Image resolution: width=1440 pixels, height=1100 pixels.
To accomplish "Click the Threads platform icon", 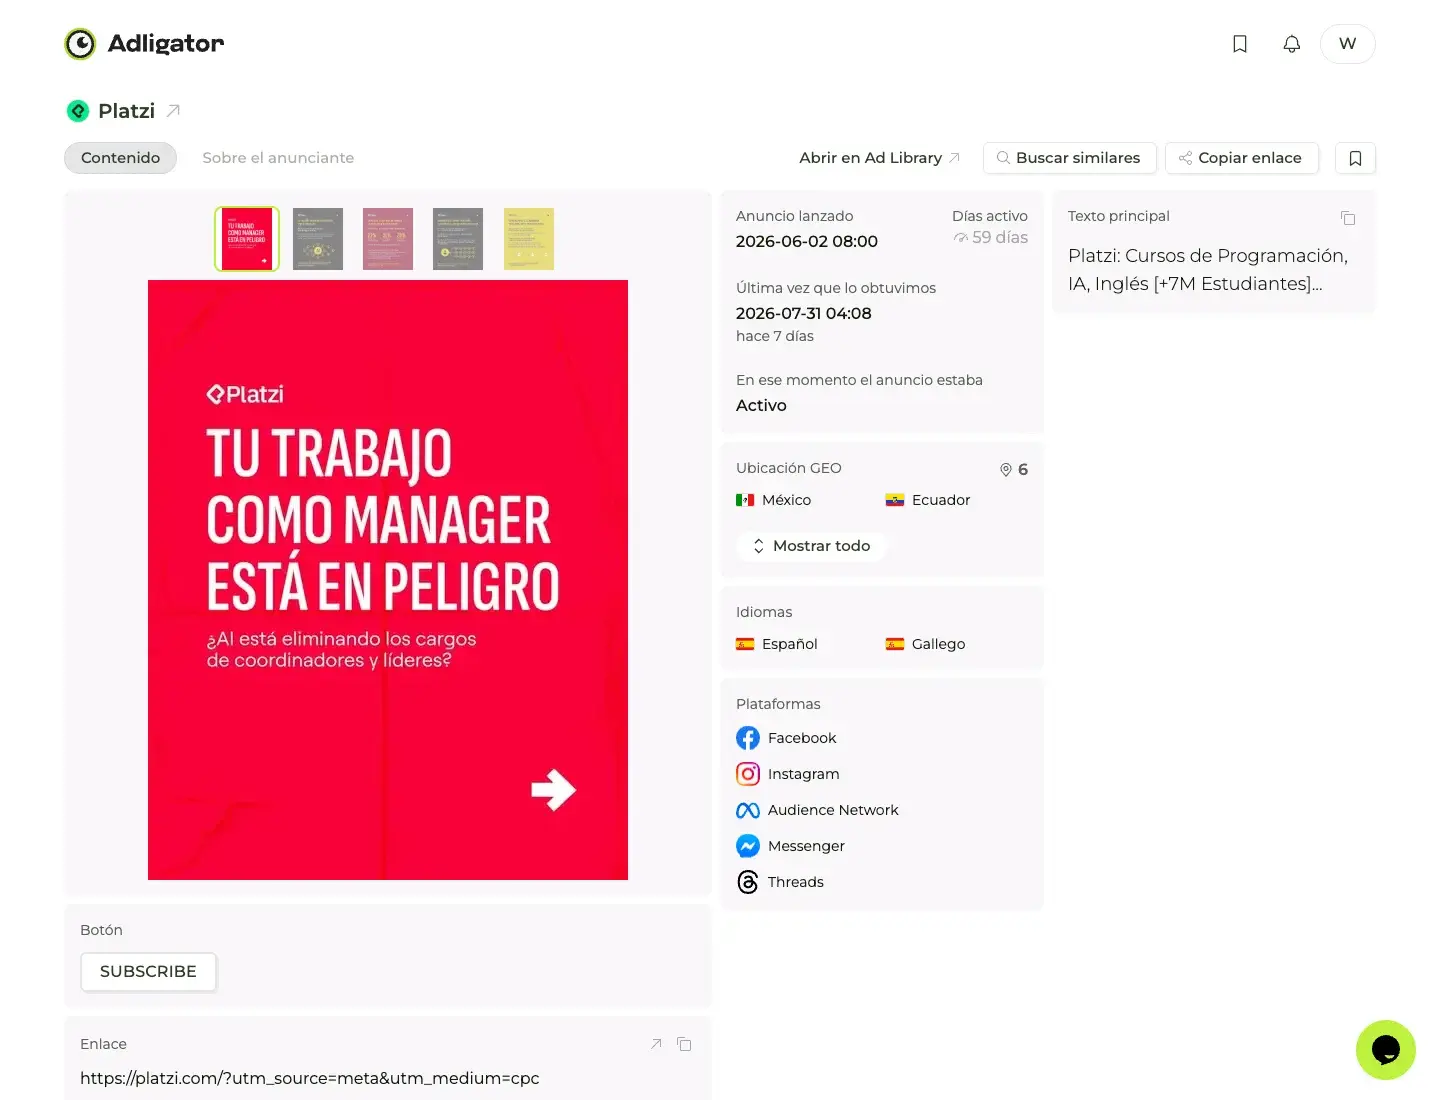I will pos(748,882).
